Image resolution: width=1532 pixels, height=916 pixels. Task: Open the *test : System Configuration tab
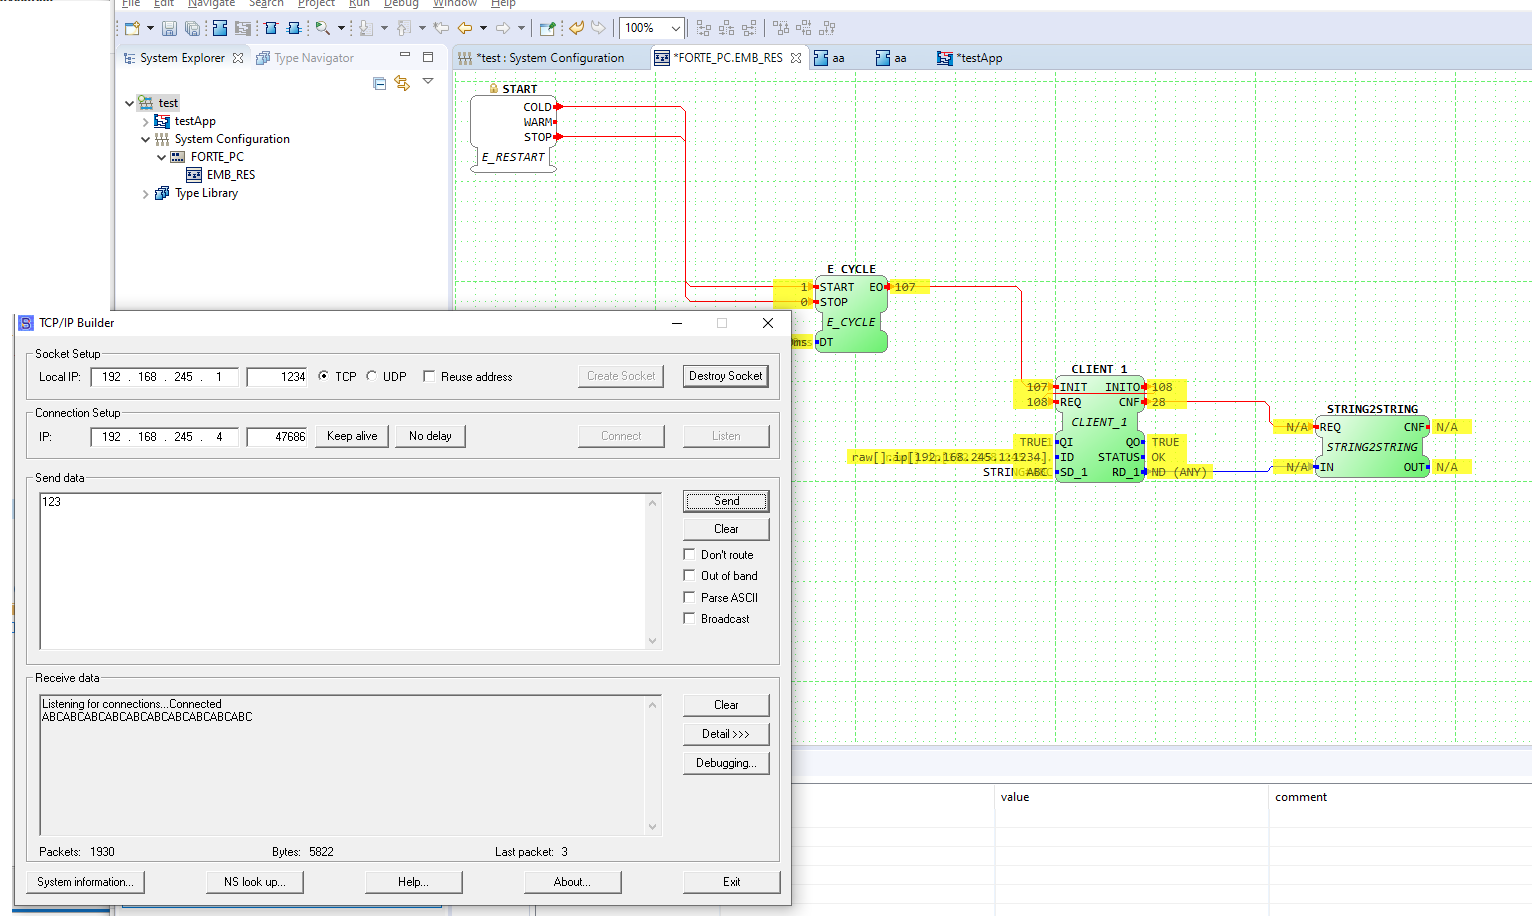[541, 58]
